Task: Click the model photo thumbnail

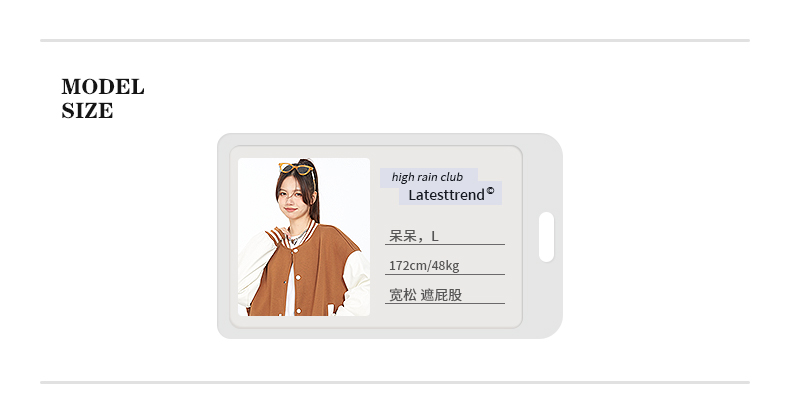Action: (x=304, y=237)
